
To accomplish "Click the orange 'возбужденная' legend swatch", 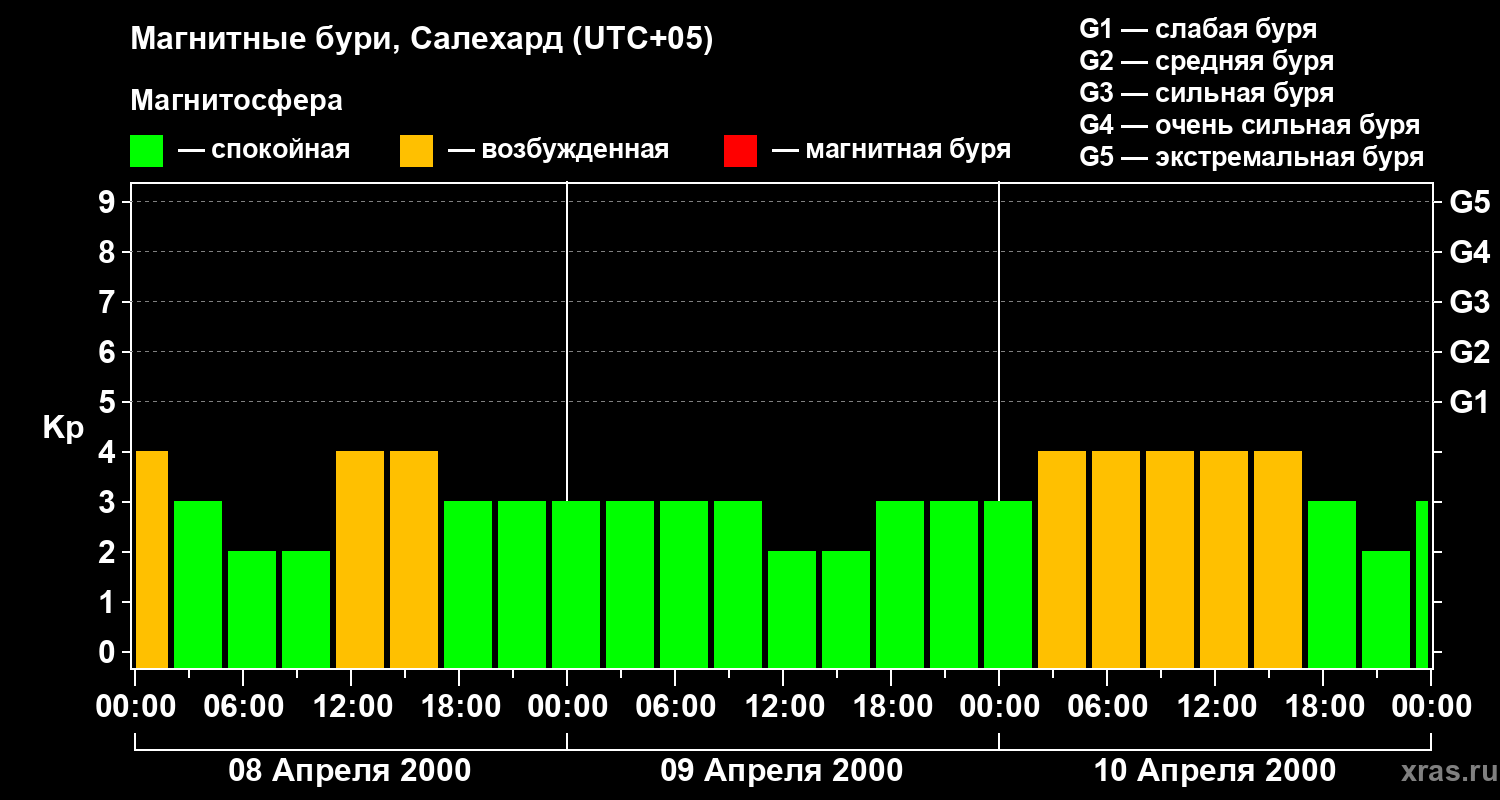I will 417,151.
